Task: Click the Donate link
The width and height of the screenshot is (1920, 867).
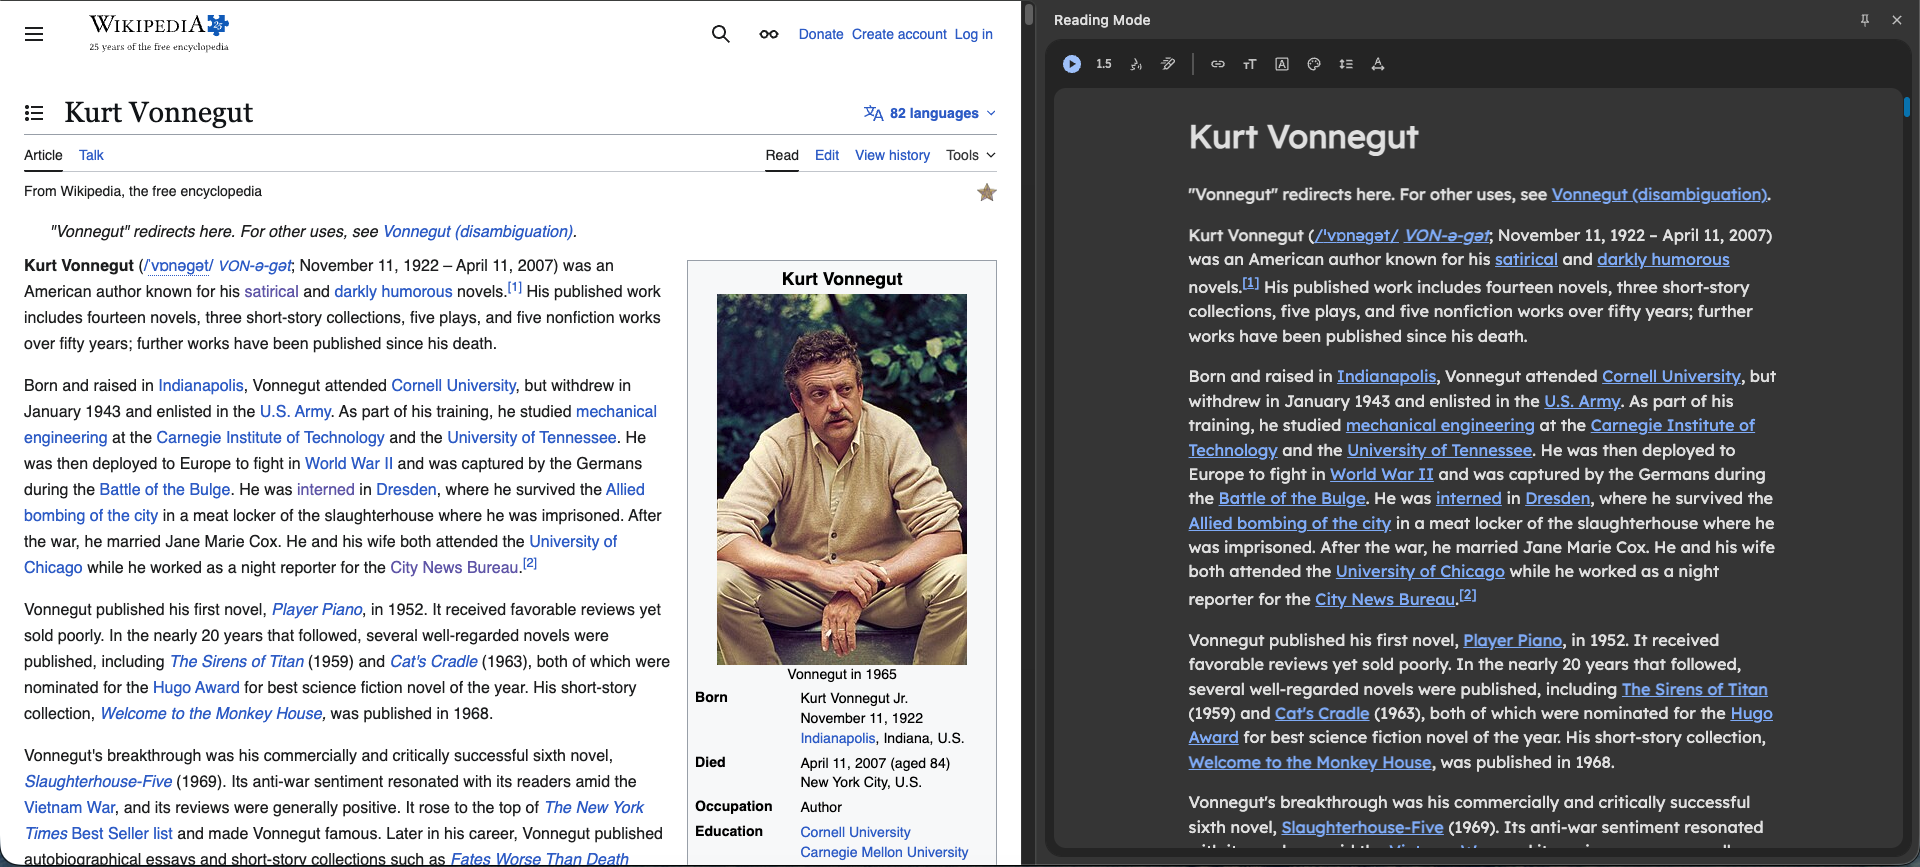Action: 821,34
